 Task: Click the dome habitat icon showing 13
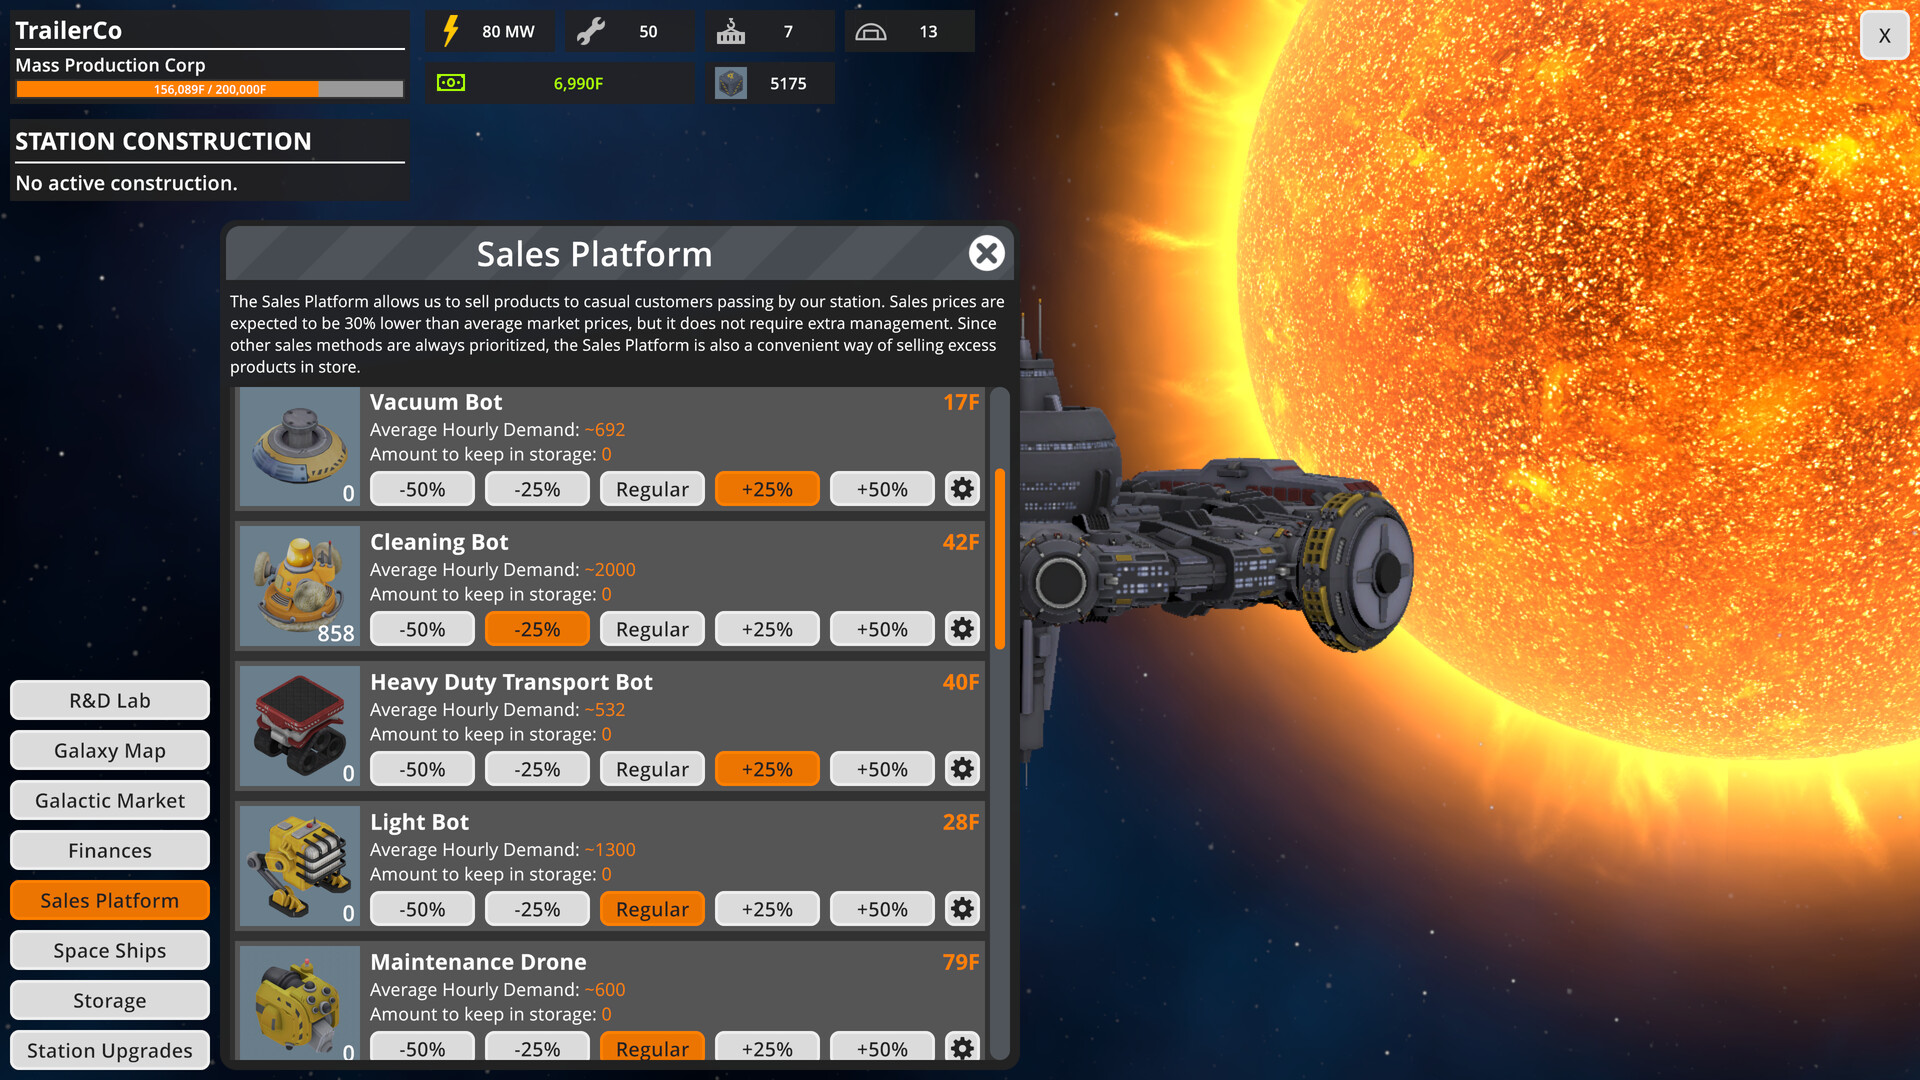(871, 31)
